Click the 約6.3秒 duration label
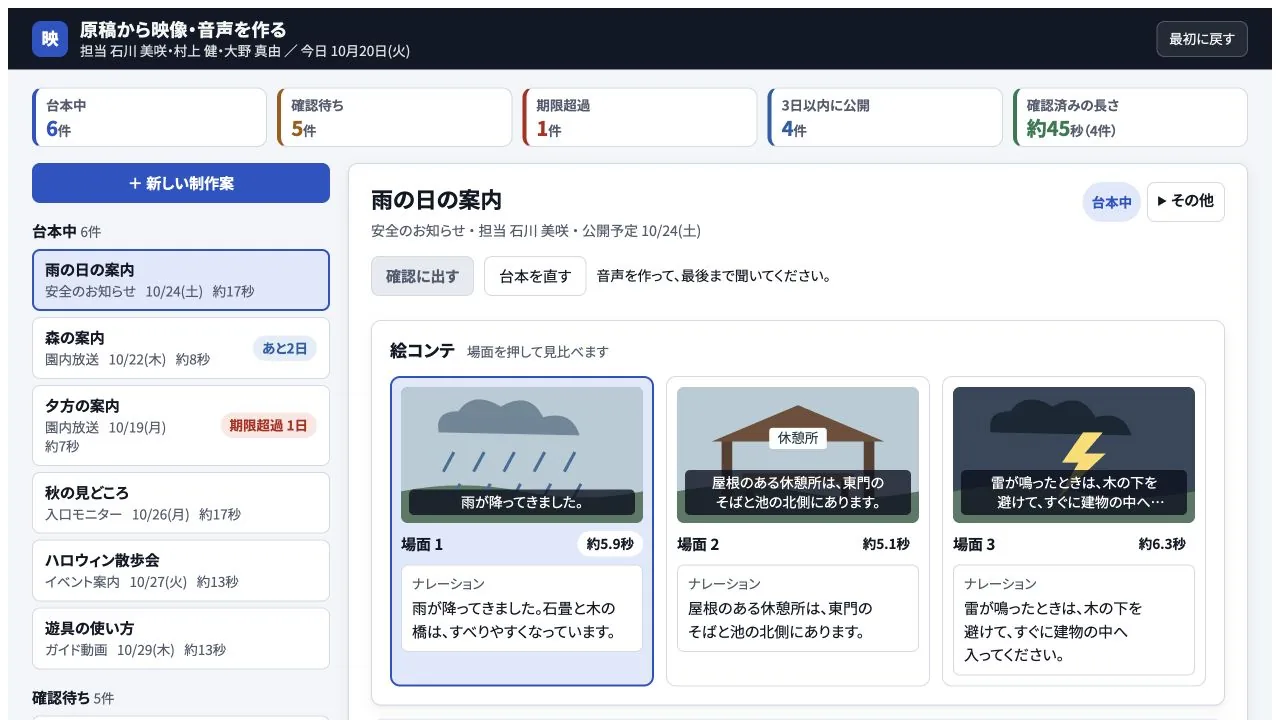The image size is (1280, 720). (1162, 544)
